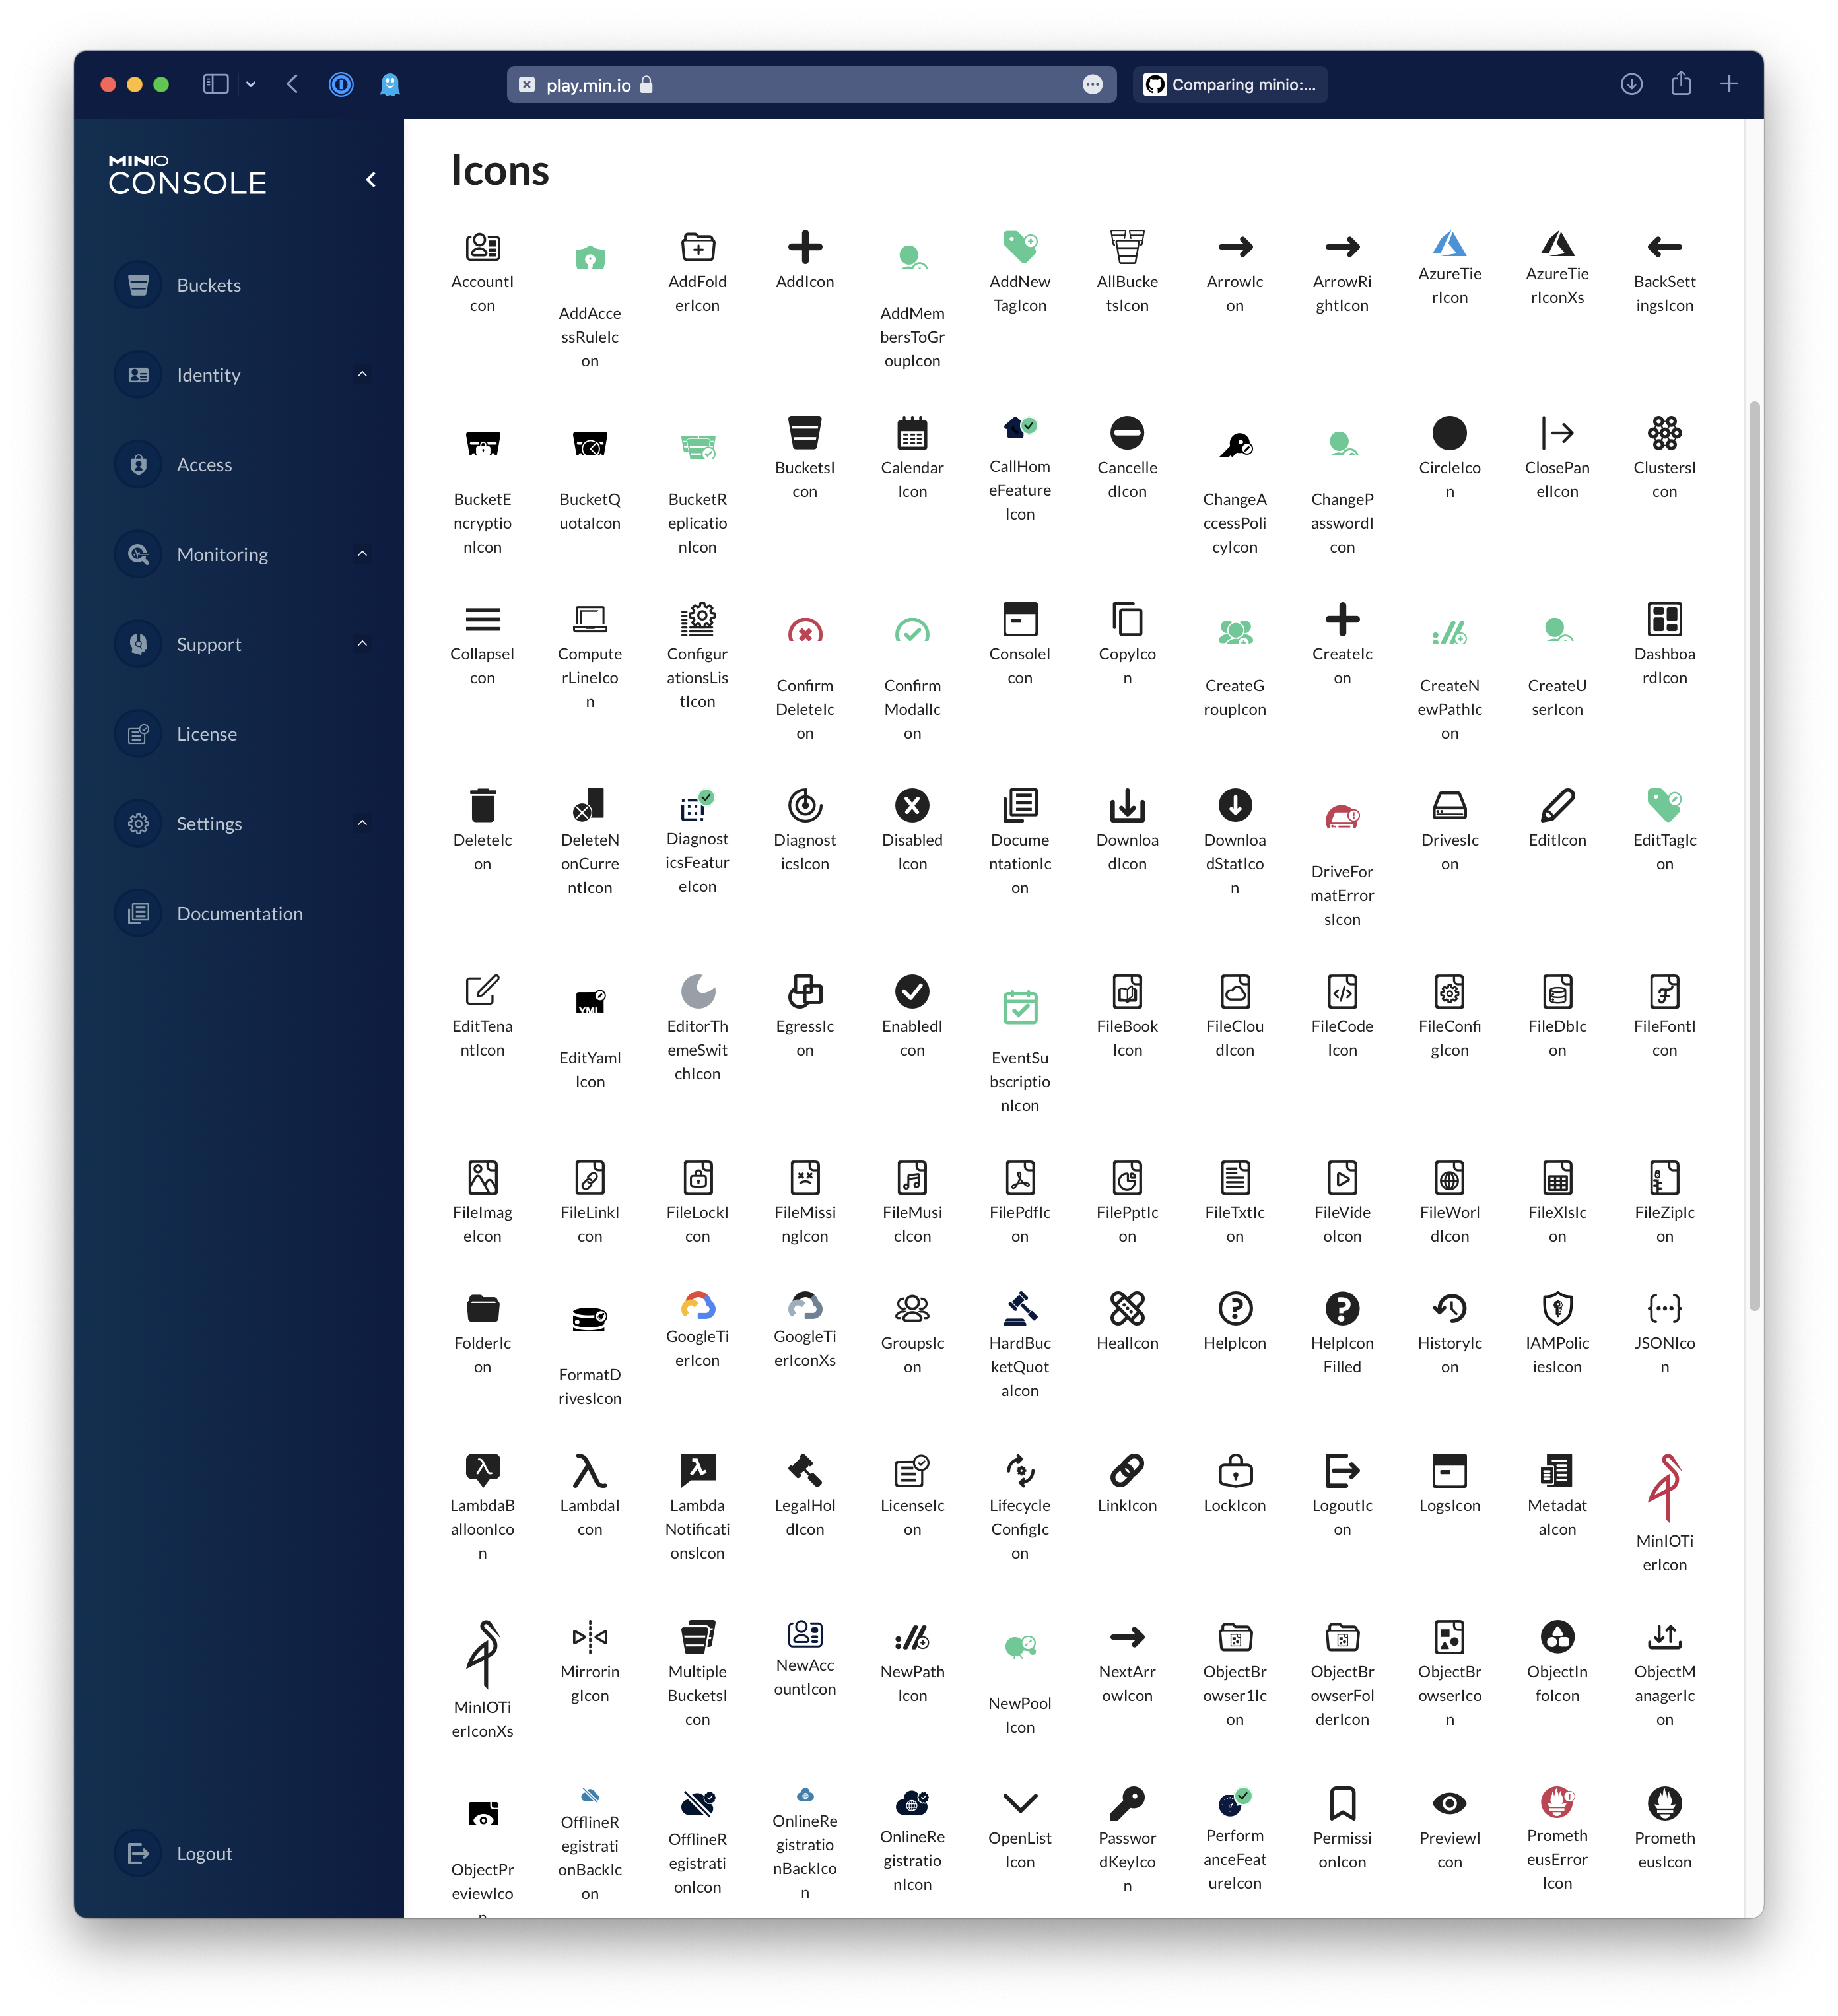Click the Azure tier blue icon
1838x2016 pixels.
(x=1449, y=243)
